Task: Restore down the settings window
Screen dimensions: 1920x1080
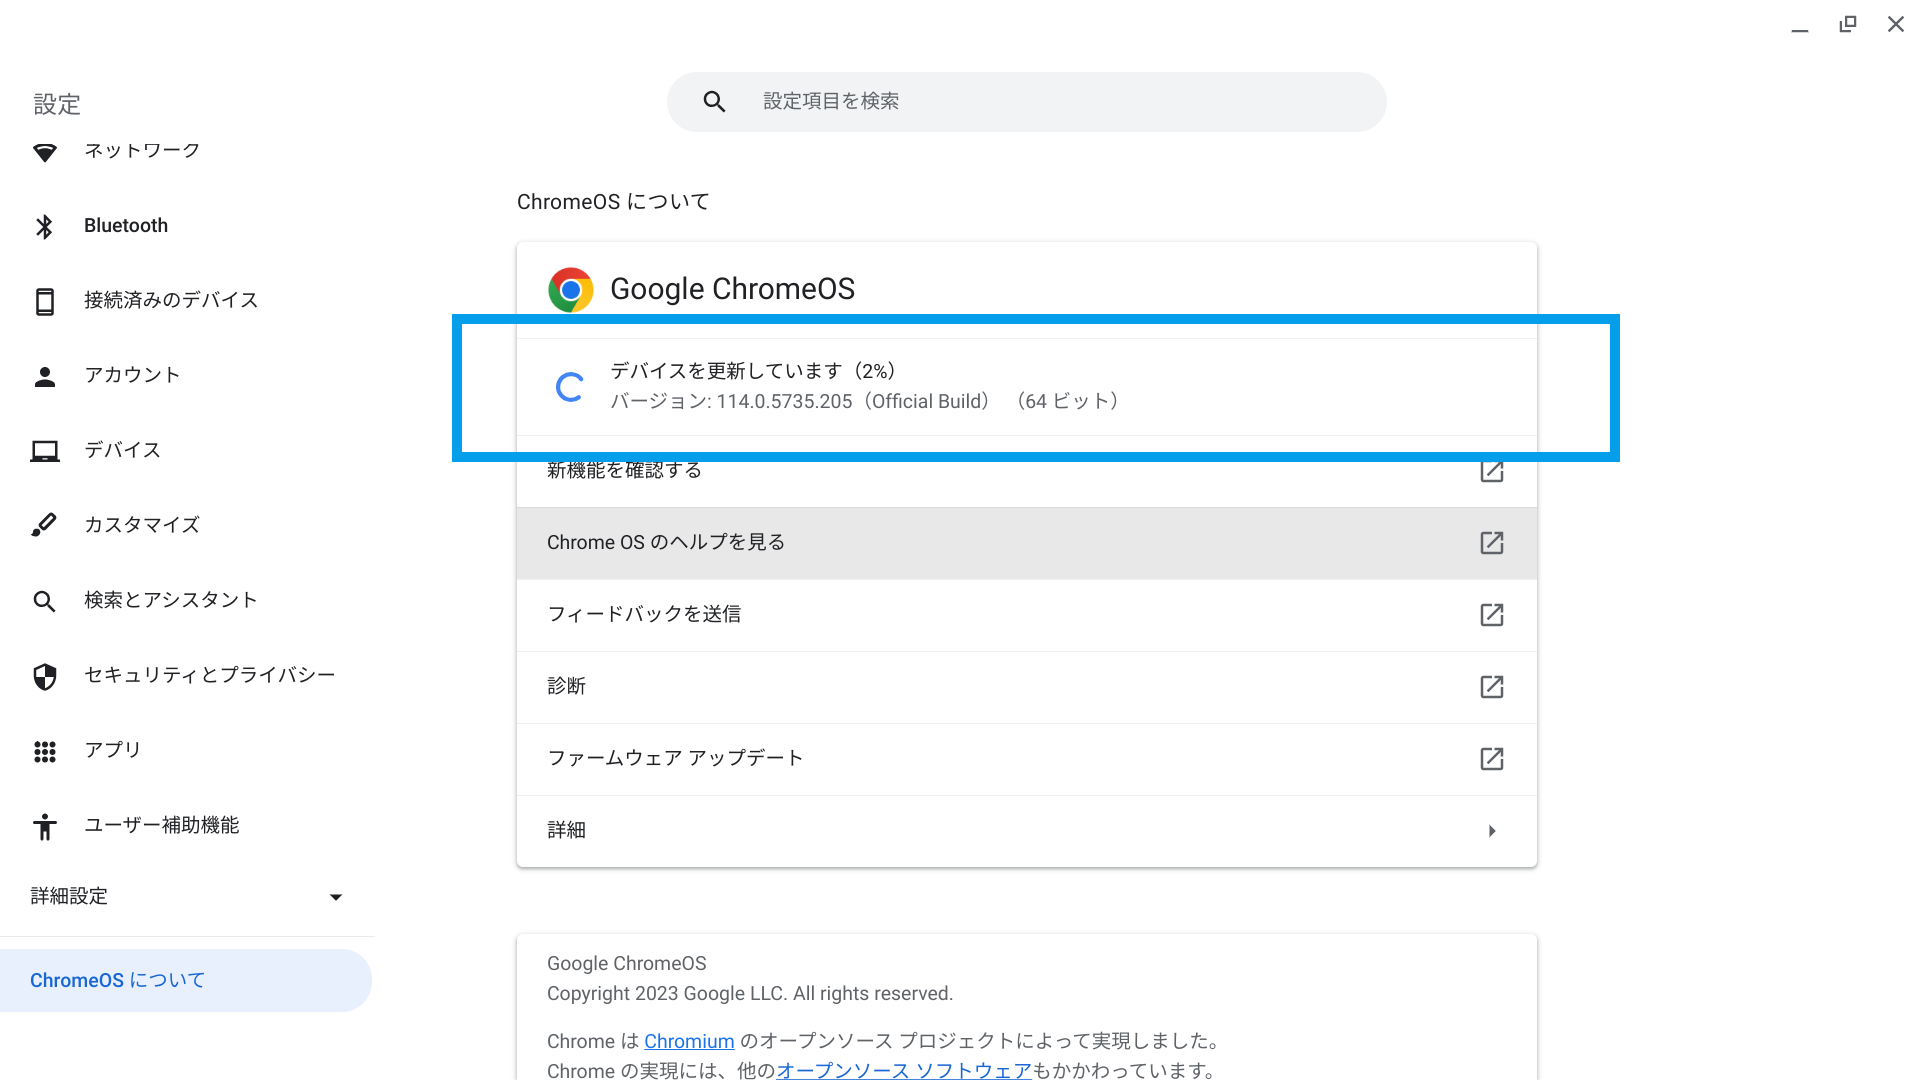Action: pyautogui.click(x=1848, y=24)
